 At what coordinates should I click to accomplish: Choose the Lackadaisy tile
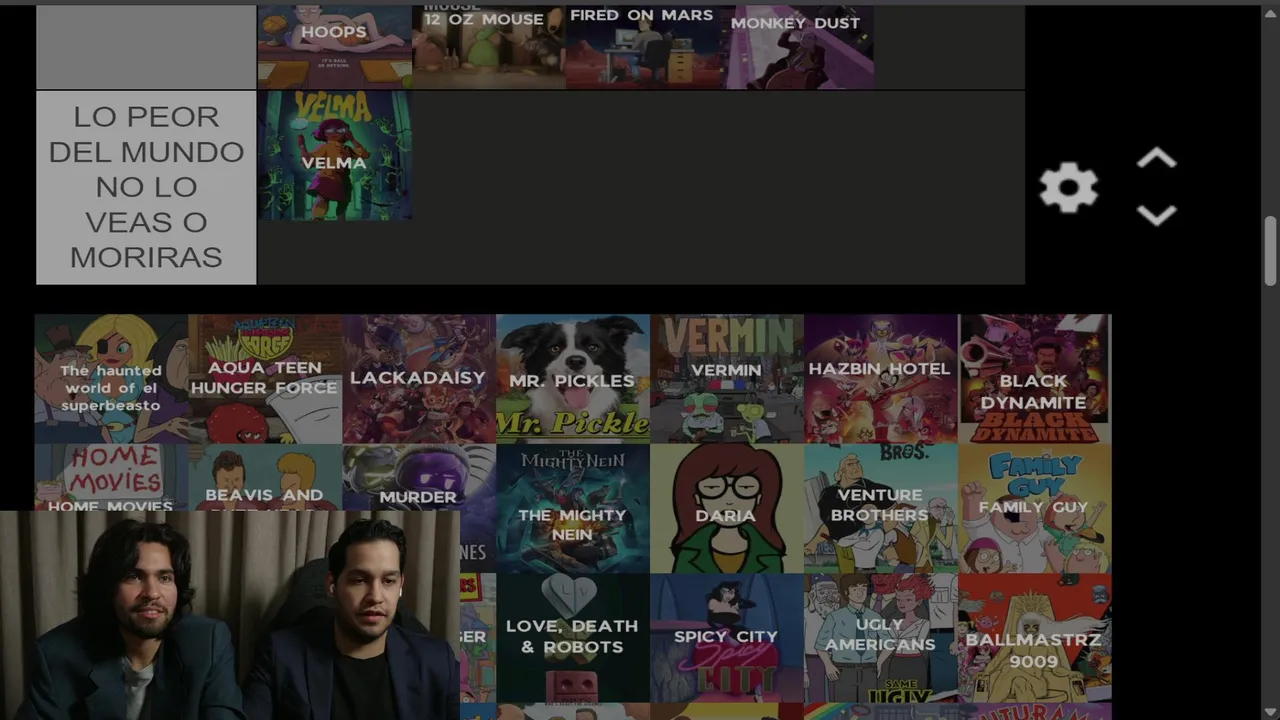419,379
